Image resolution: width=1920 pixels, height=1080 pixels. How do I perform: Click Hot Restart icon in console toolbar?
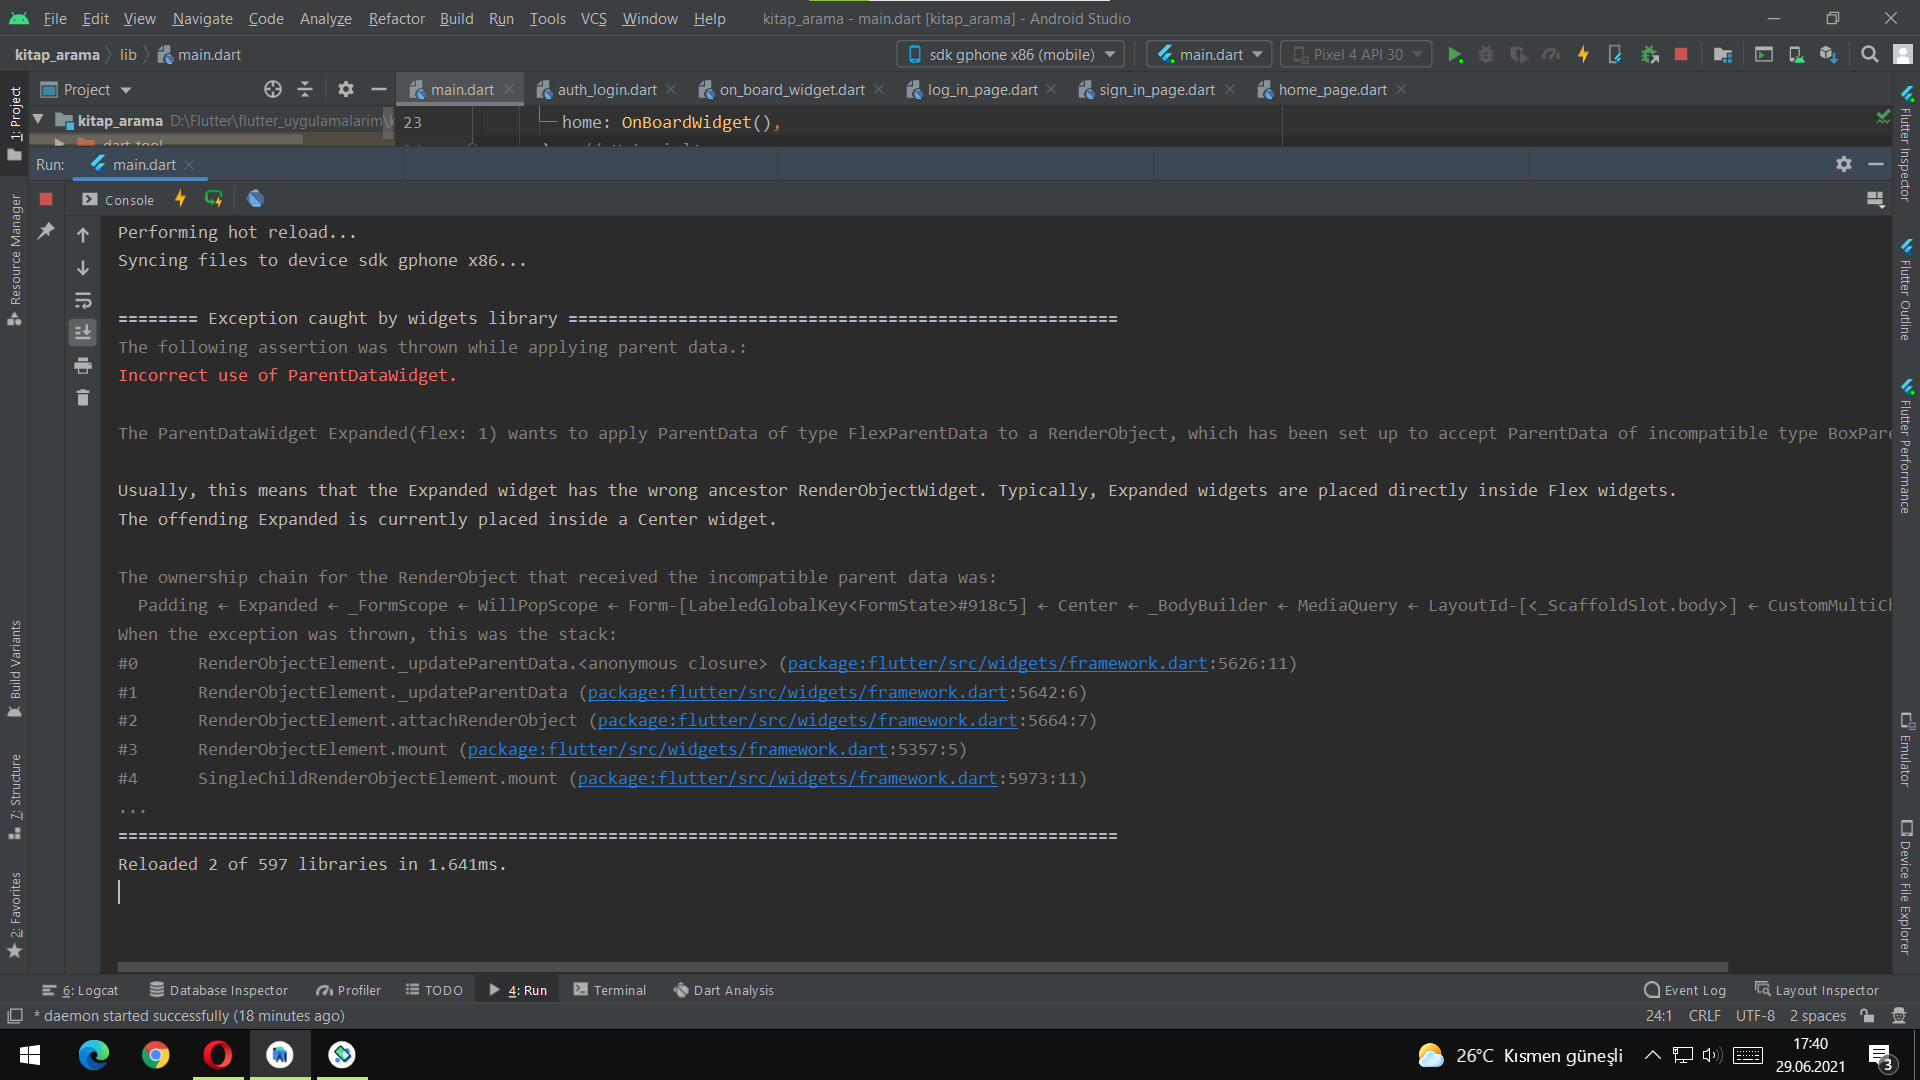(x=213, y=199)
